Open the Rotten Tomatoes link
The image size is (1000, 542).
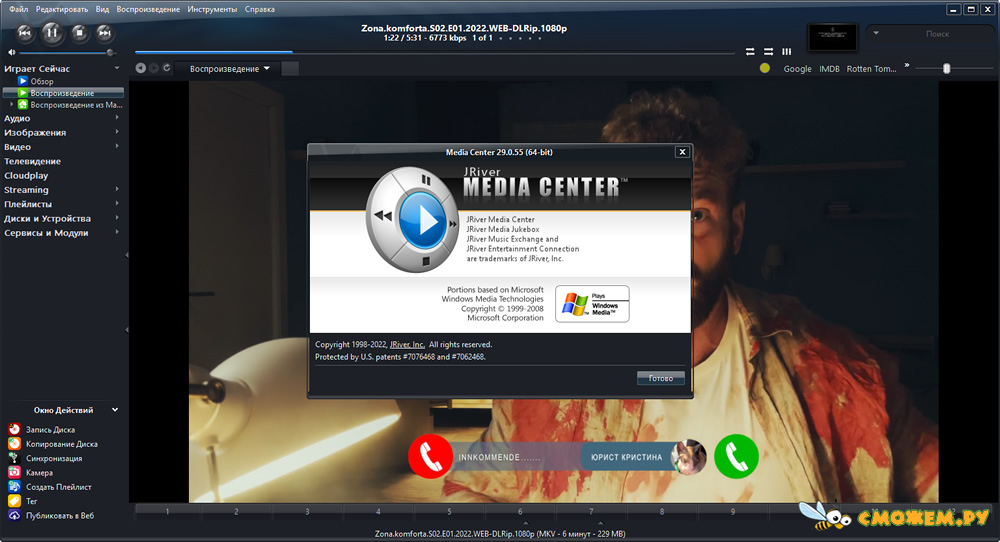pos(871,69)
